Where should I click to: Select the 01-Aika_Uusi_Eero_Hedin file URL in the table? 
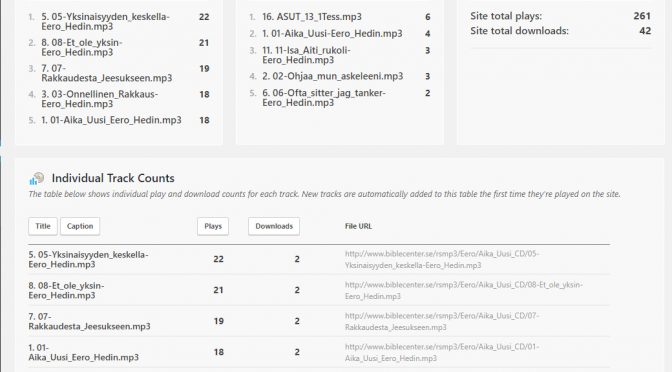click(x=442, y=352)
